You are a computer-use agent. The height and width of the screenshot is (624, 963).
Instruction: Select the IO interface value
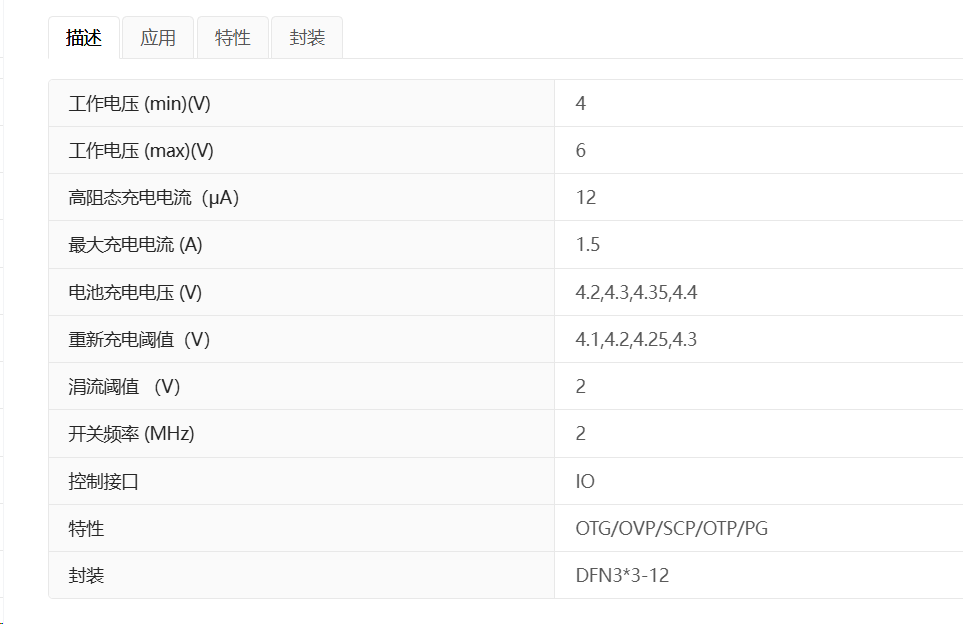click(585, 481)
